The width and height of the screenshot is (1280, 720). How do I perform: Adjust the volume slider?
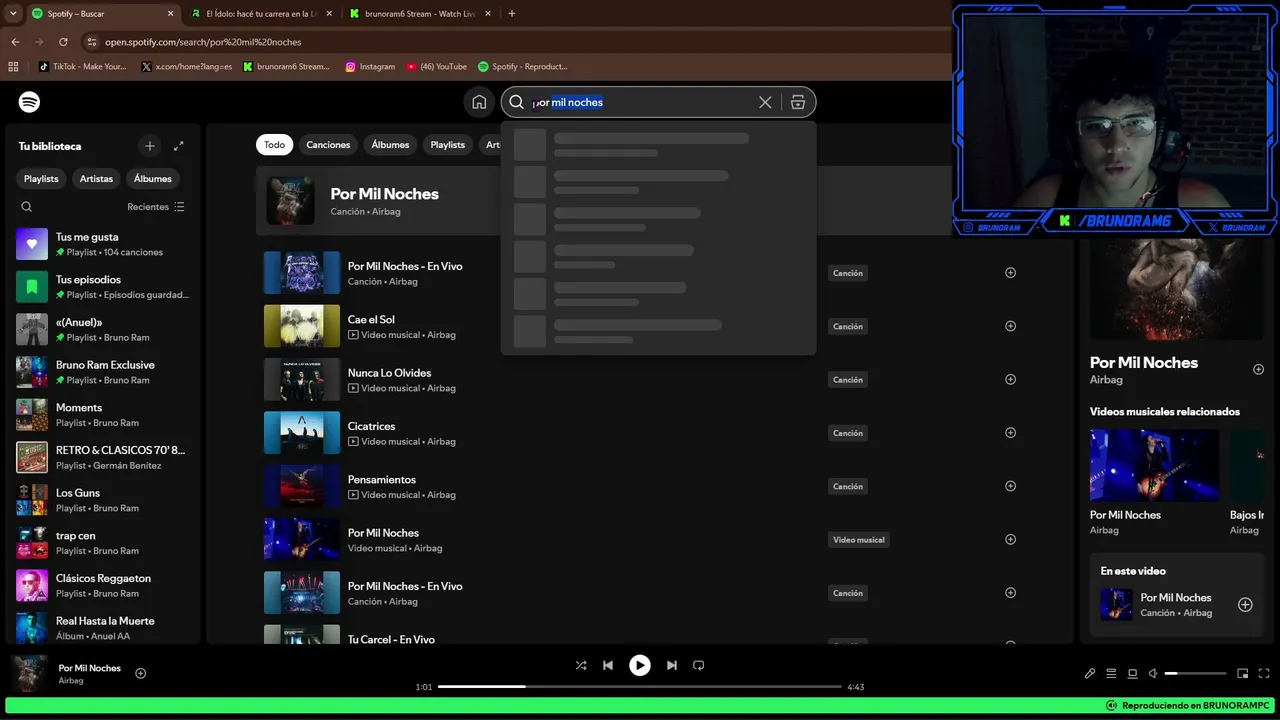(x=1196, y=674)
